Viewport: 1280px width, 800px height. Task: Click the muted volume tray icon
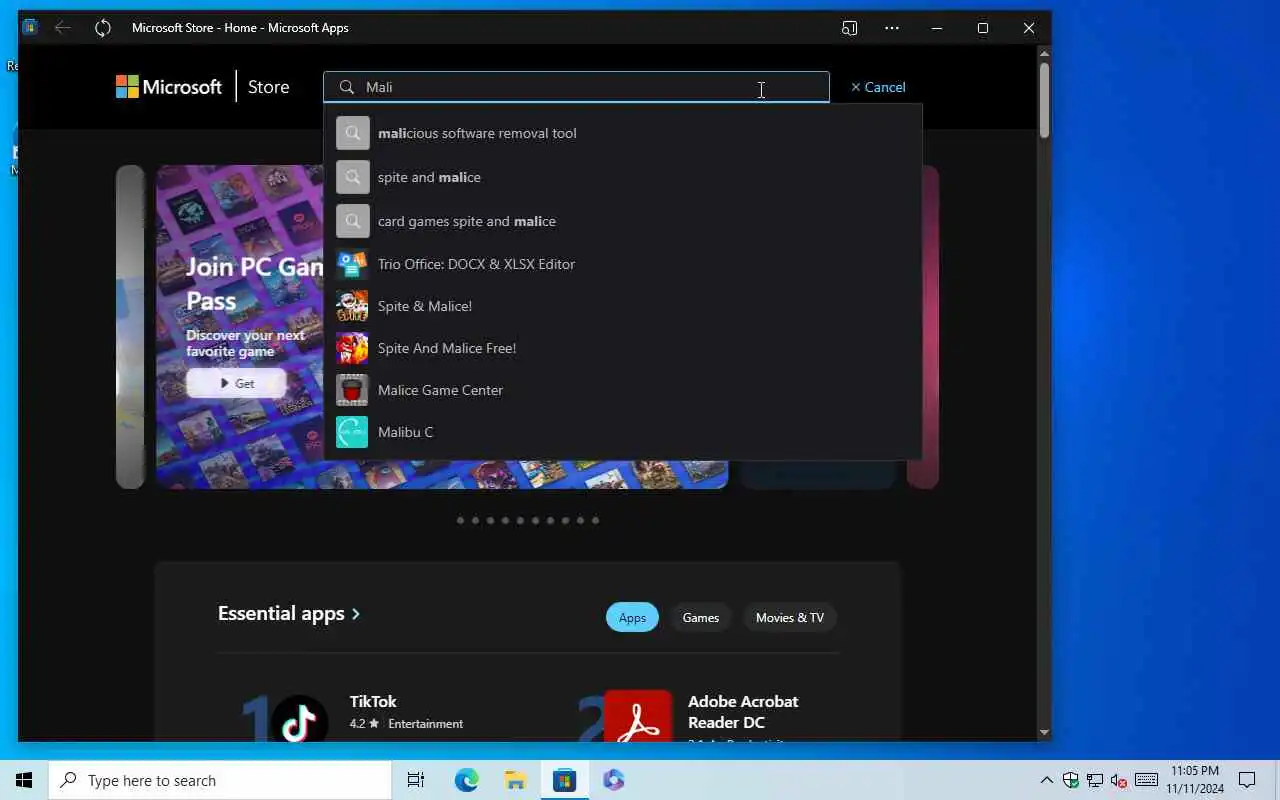1119,780
